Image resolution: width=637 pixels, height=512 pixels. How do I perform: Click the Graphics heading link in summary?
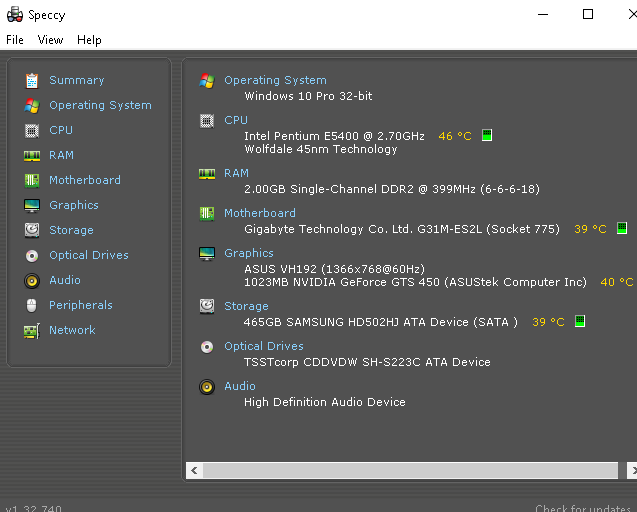click(249, 253)
